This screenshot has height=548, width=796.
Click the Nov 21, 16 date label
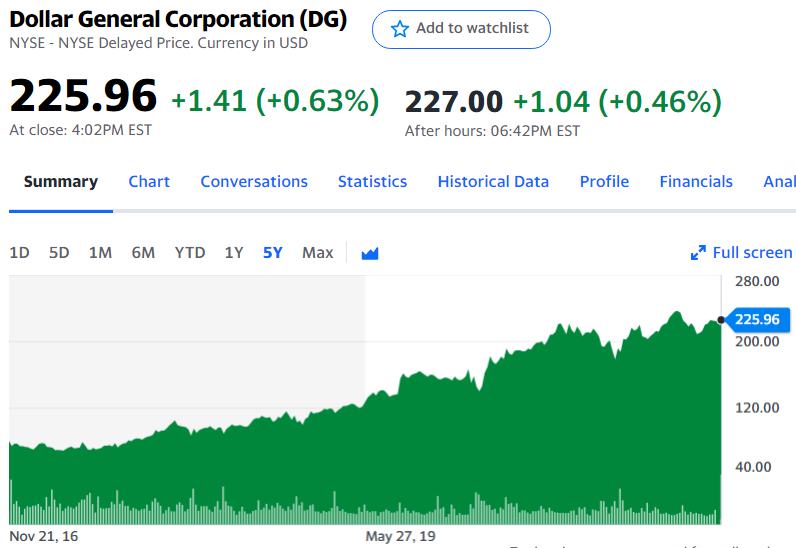(44, 536)
